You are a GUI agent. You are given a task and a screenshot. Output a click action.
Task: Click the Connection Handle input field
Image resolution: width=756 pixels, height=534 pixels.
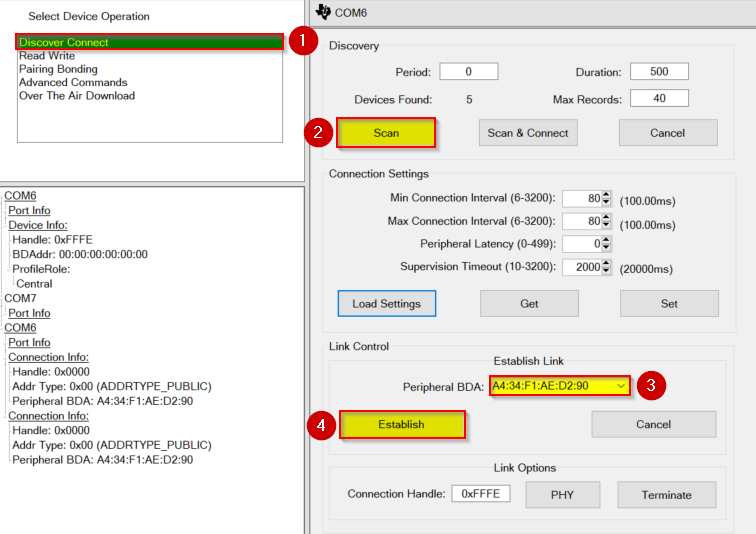480,494
